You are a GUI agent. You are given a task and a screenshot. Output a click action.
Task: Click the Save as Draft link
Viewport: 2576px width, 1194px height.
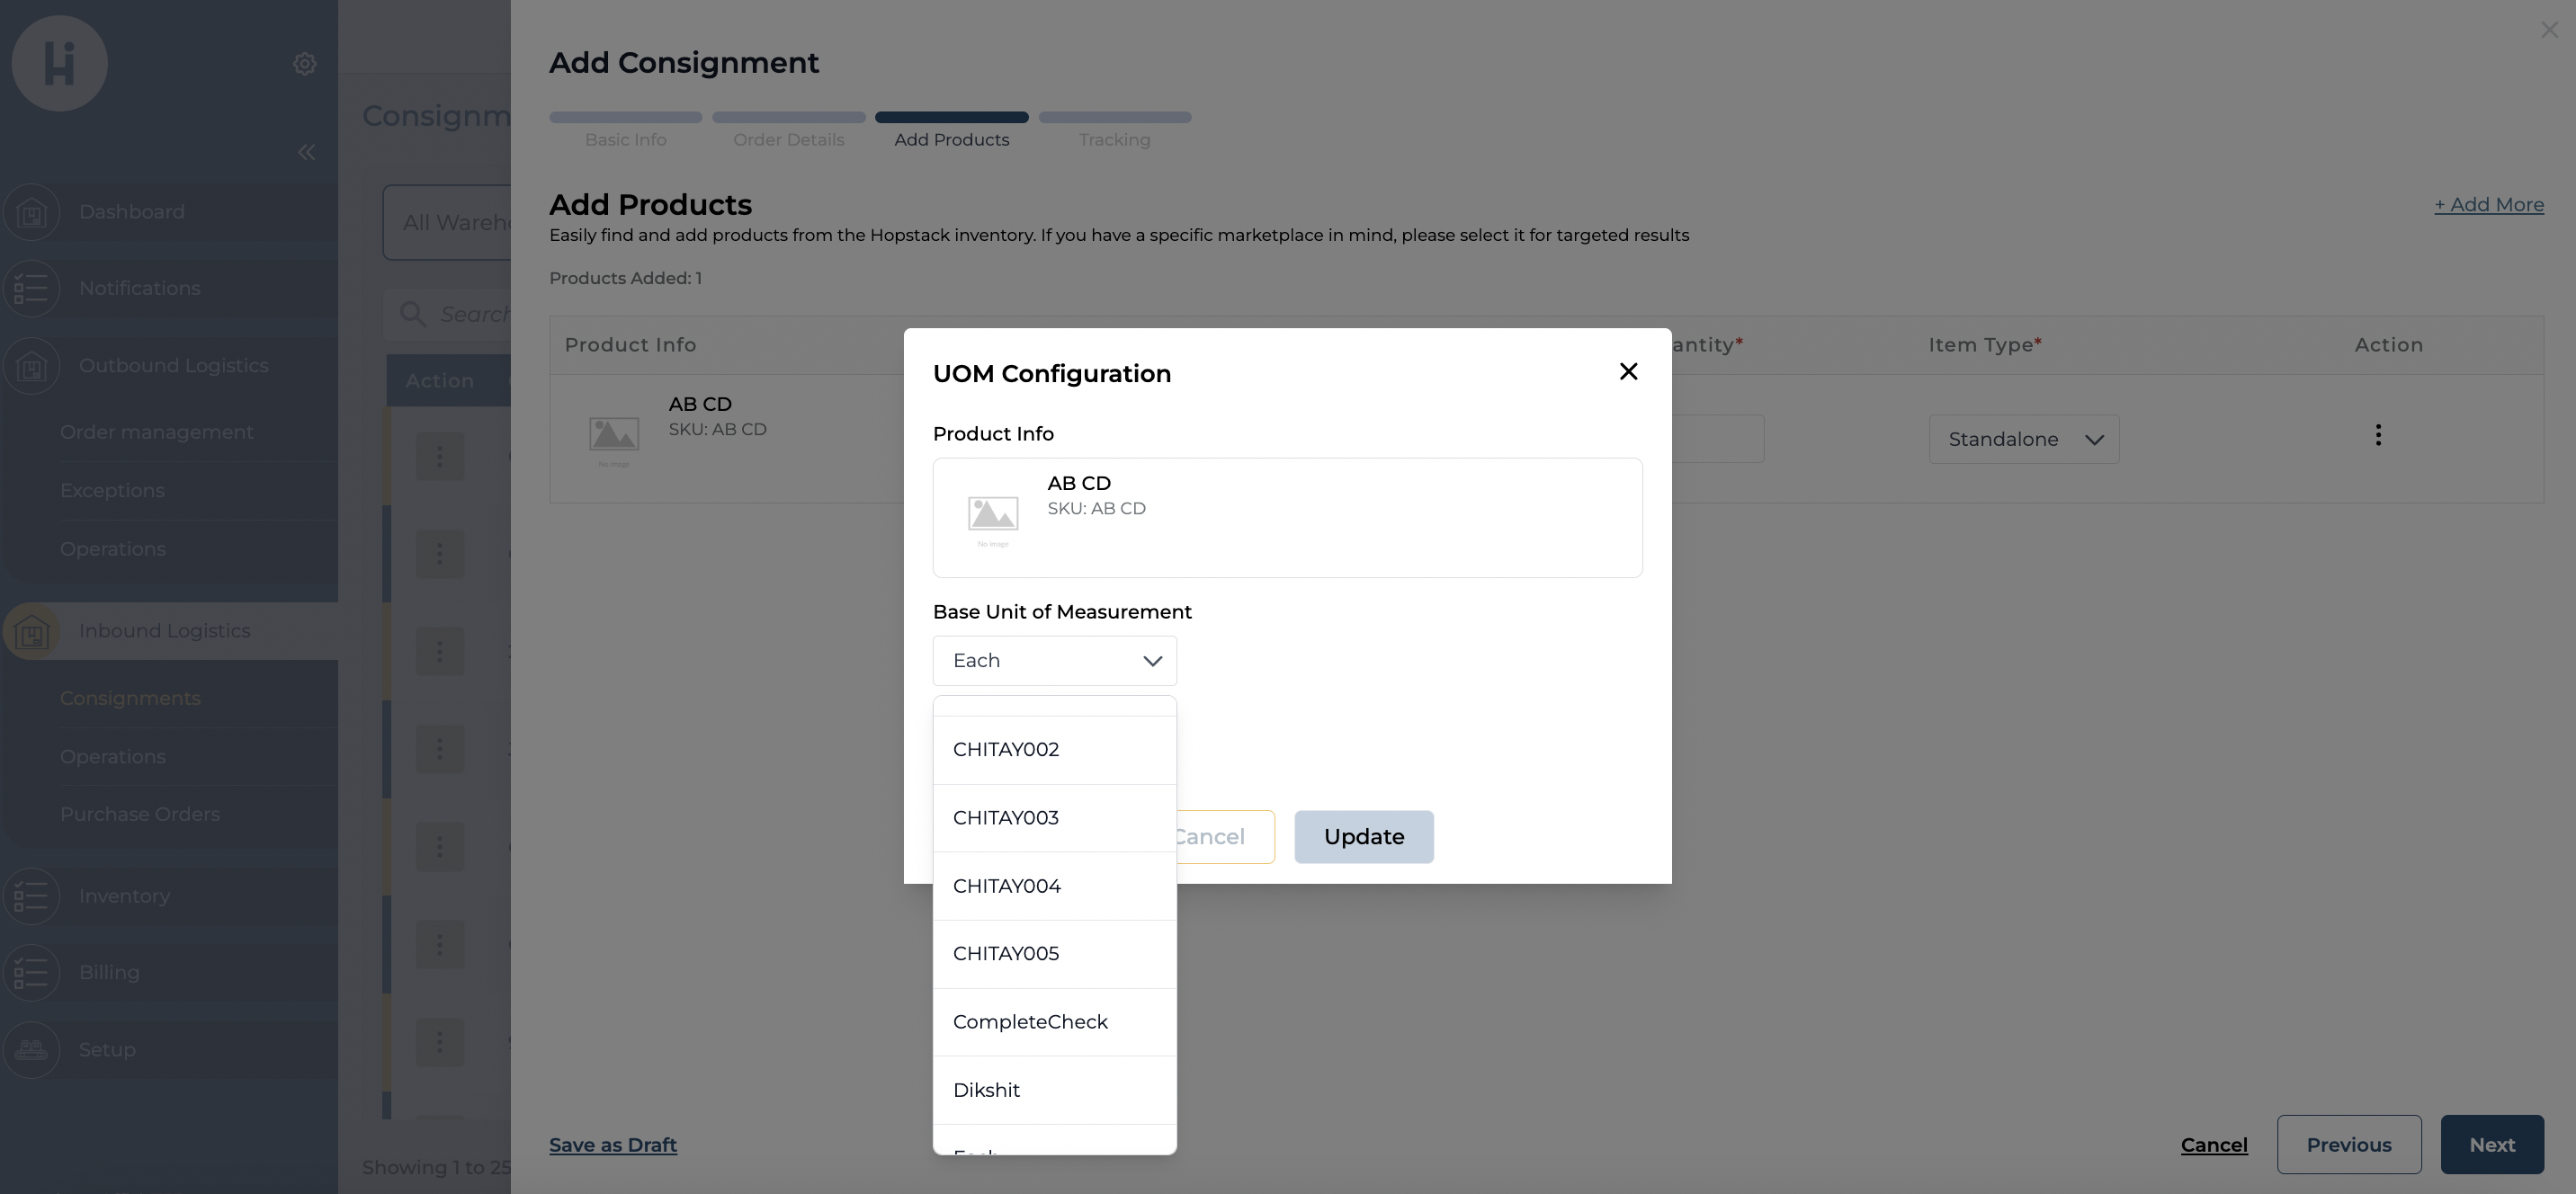612,1145
